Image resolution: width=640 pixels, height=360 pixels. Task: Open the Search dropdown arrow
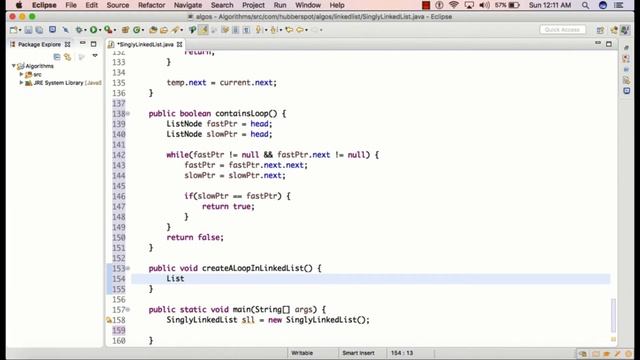tap(182, 30)
